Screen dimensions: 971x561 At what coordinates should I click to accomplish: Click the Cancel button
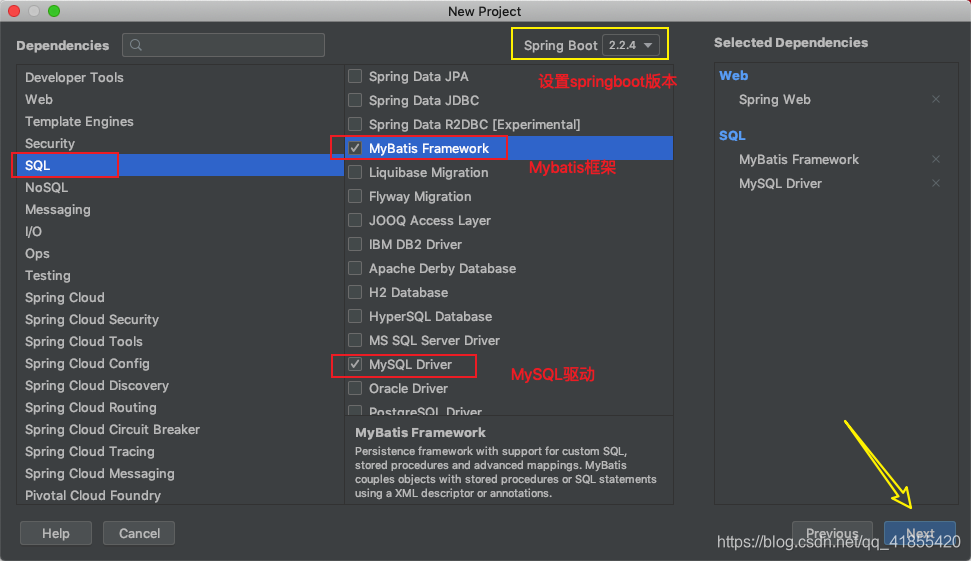139,533
